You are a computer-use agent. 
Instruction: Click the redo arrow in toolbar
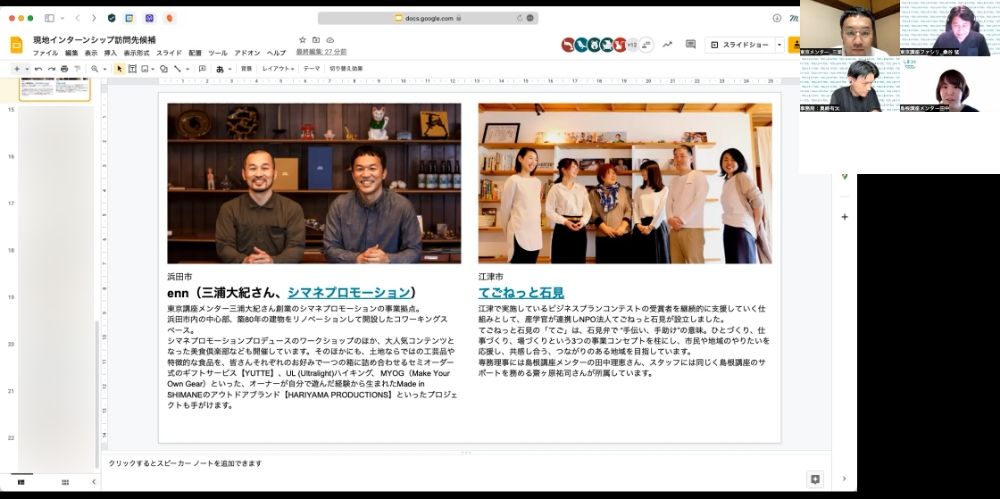point(52,69)
